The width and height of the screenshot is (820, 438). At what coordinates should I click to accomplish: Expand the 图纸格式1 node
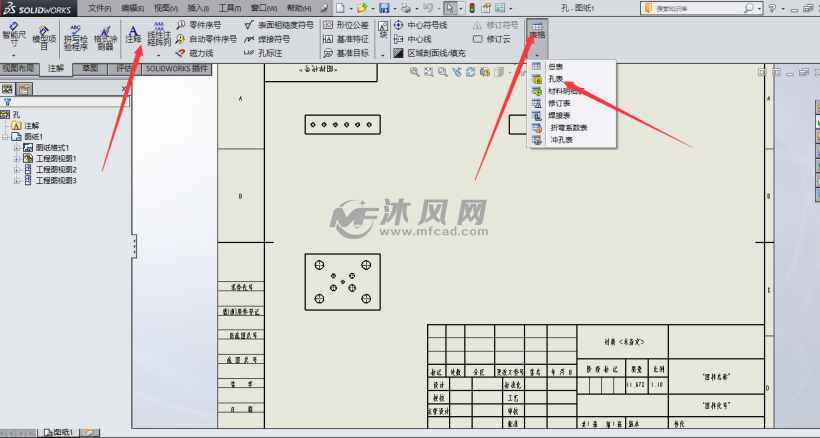17,148
